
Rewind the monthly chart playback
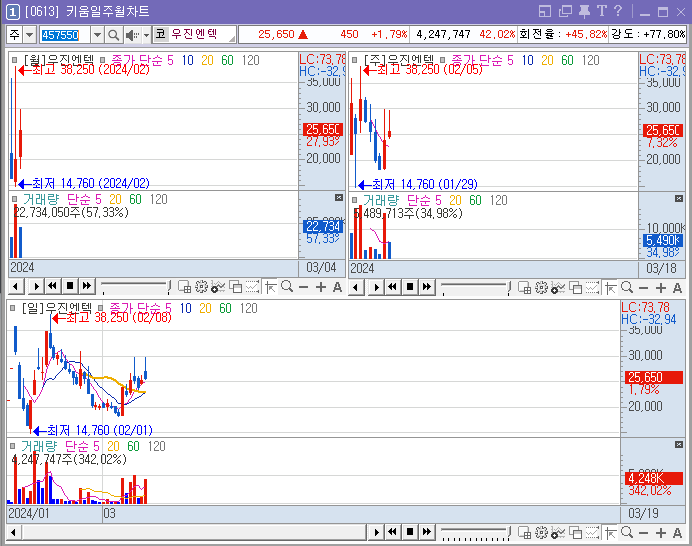point(53,286)
